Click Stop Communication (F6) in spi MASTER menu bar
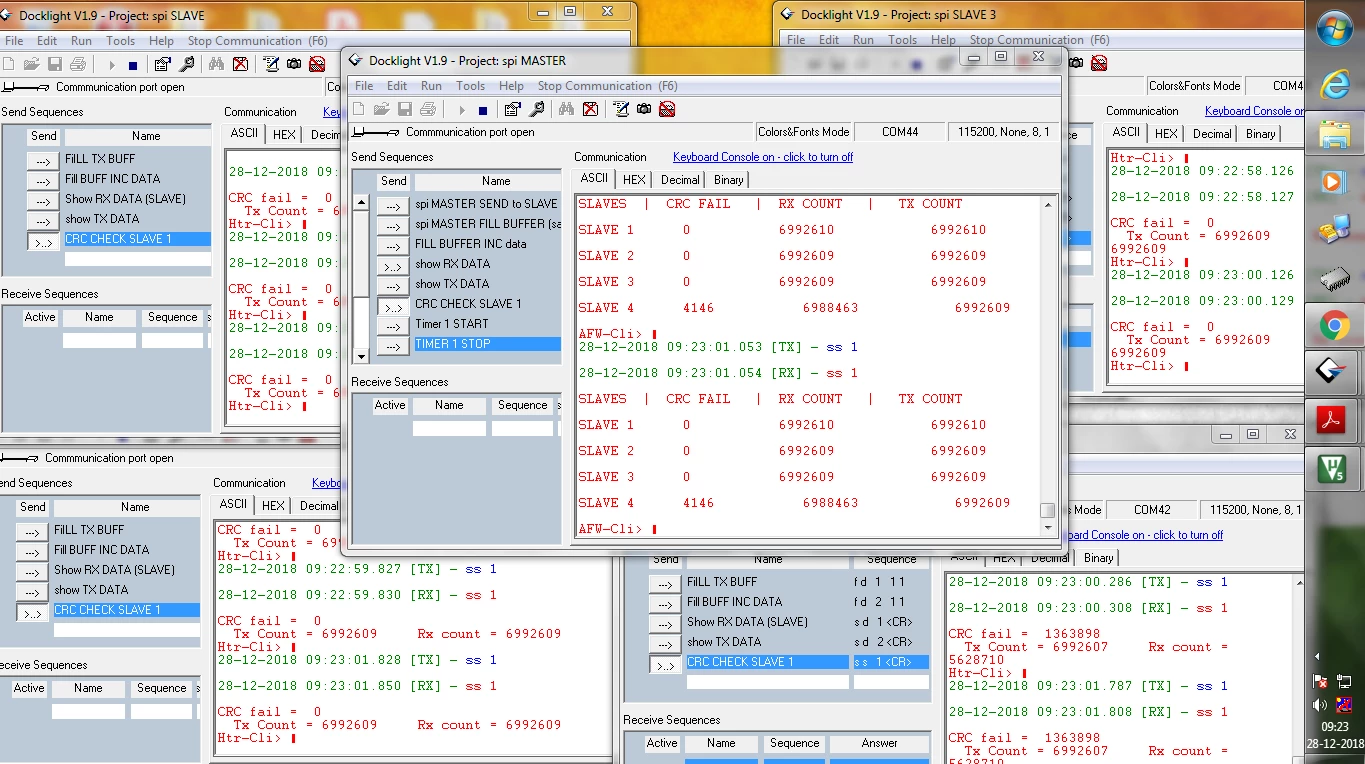The image size is (1365, 764). click(x=607, y=86)
